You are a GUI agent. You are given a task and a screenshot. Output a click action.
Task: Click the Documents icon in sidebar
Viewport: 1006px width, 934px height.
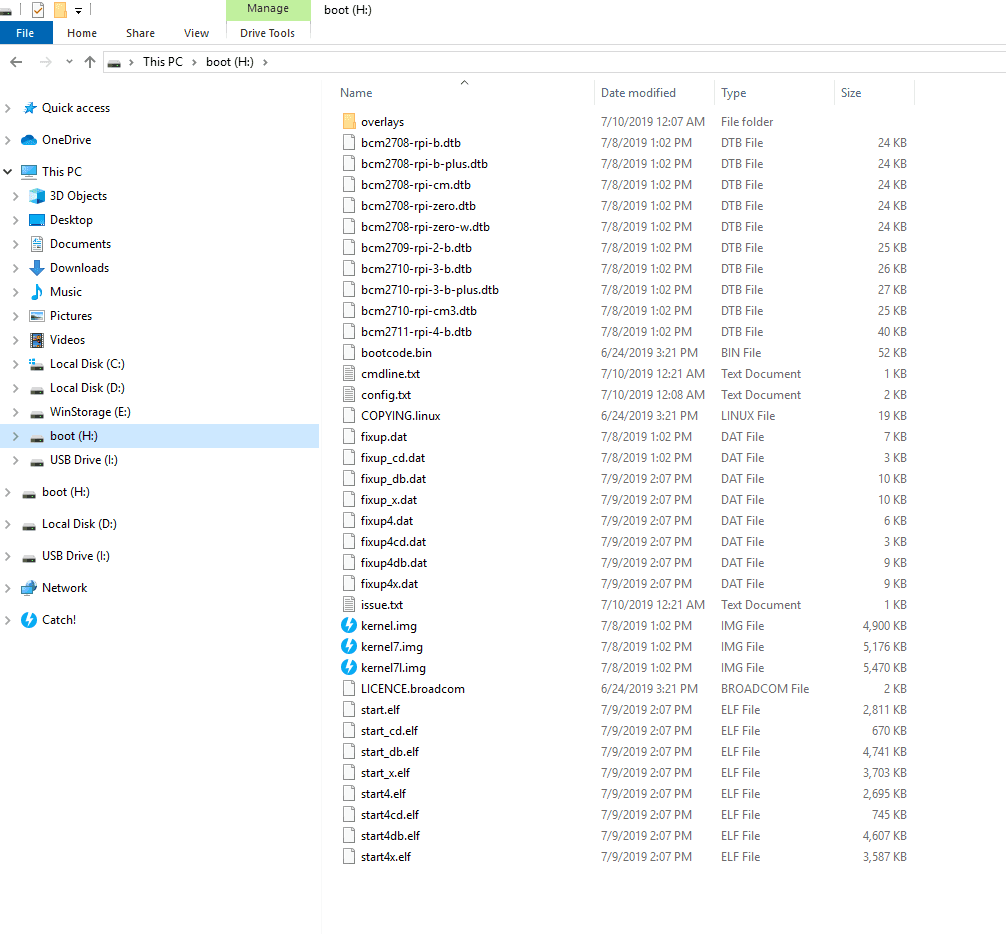pyautogui.click(x=37, y=244)
